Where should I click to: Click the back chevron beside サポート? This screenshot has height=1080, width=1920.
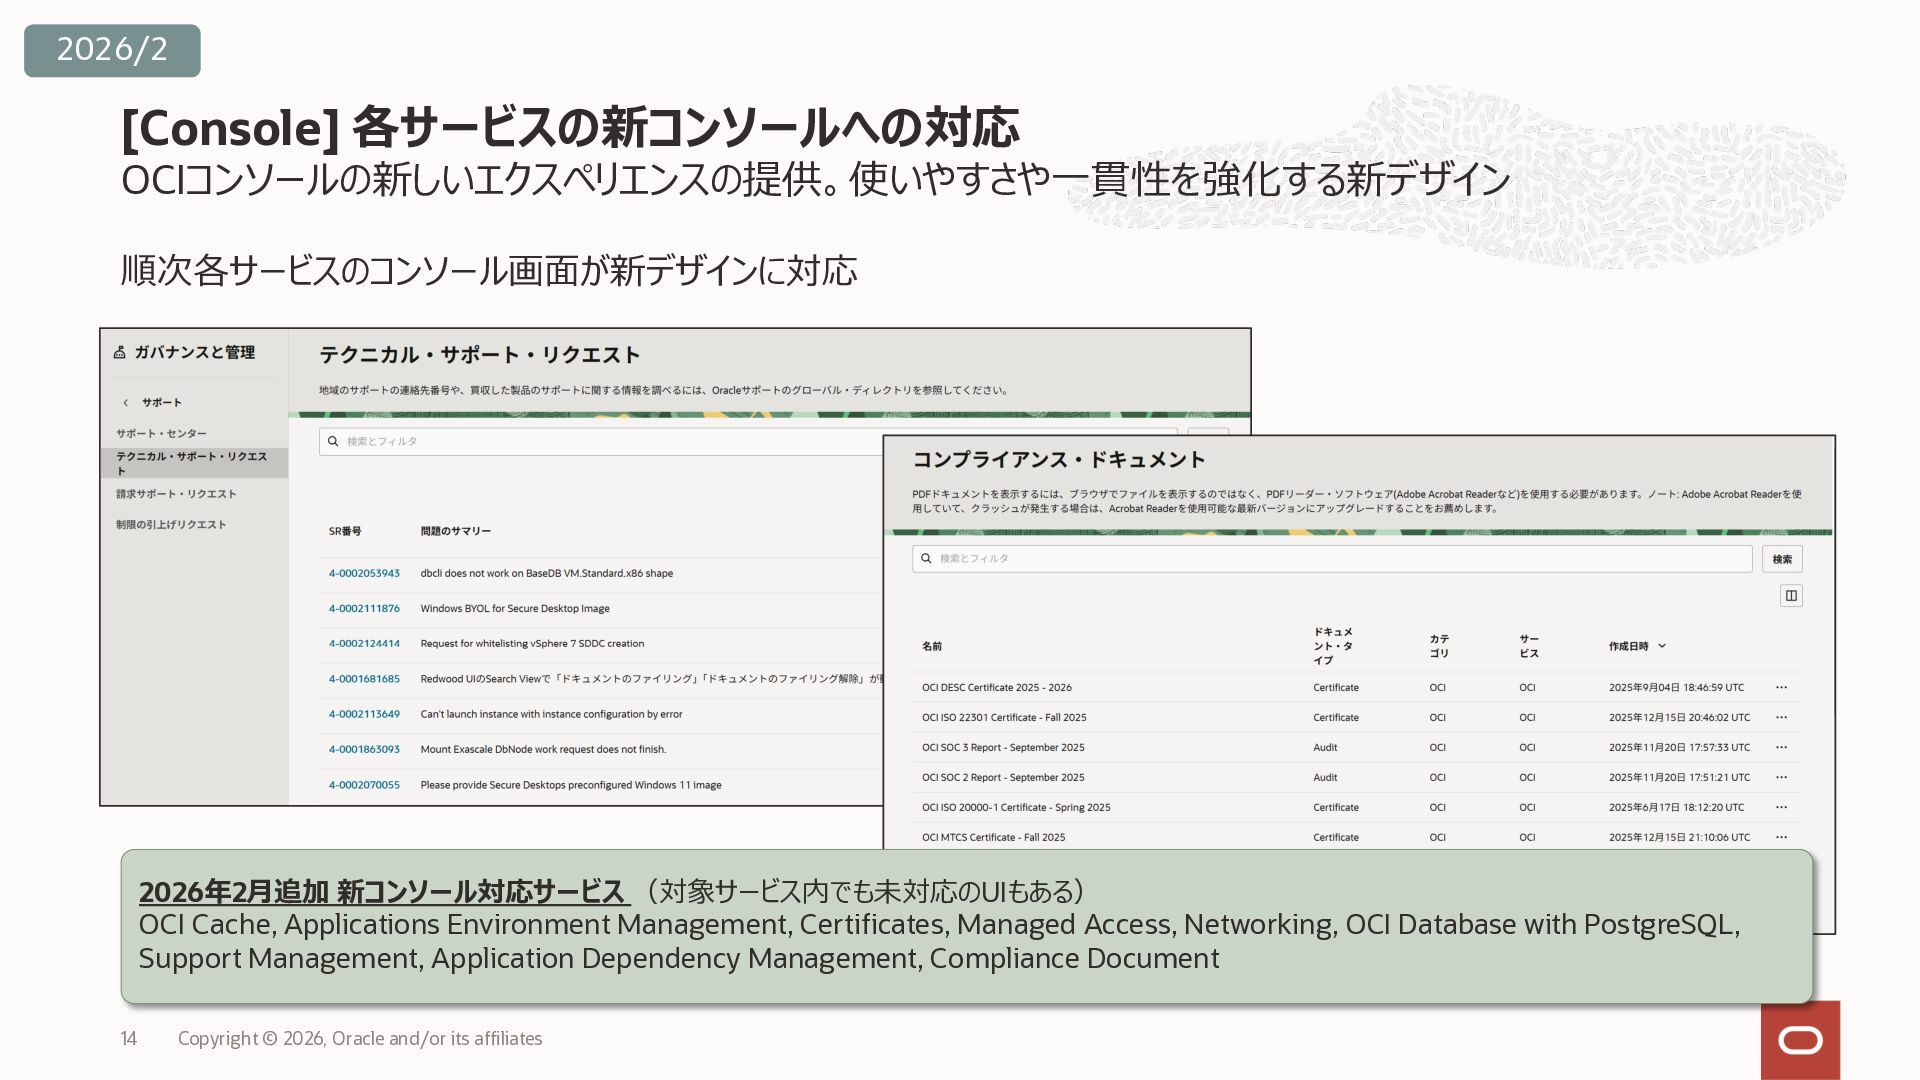click(x=126, y=403)
